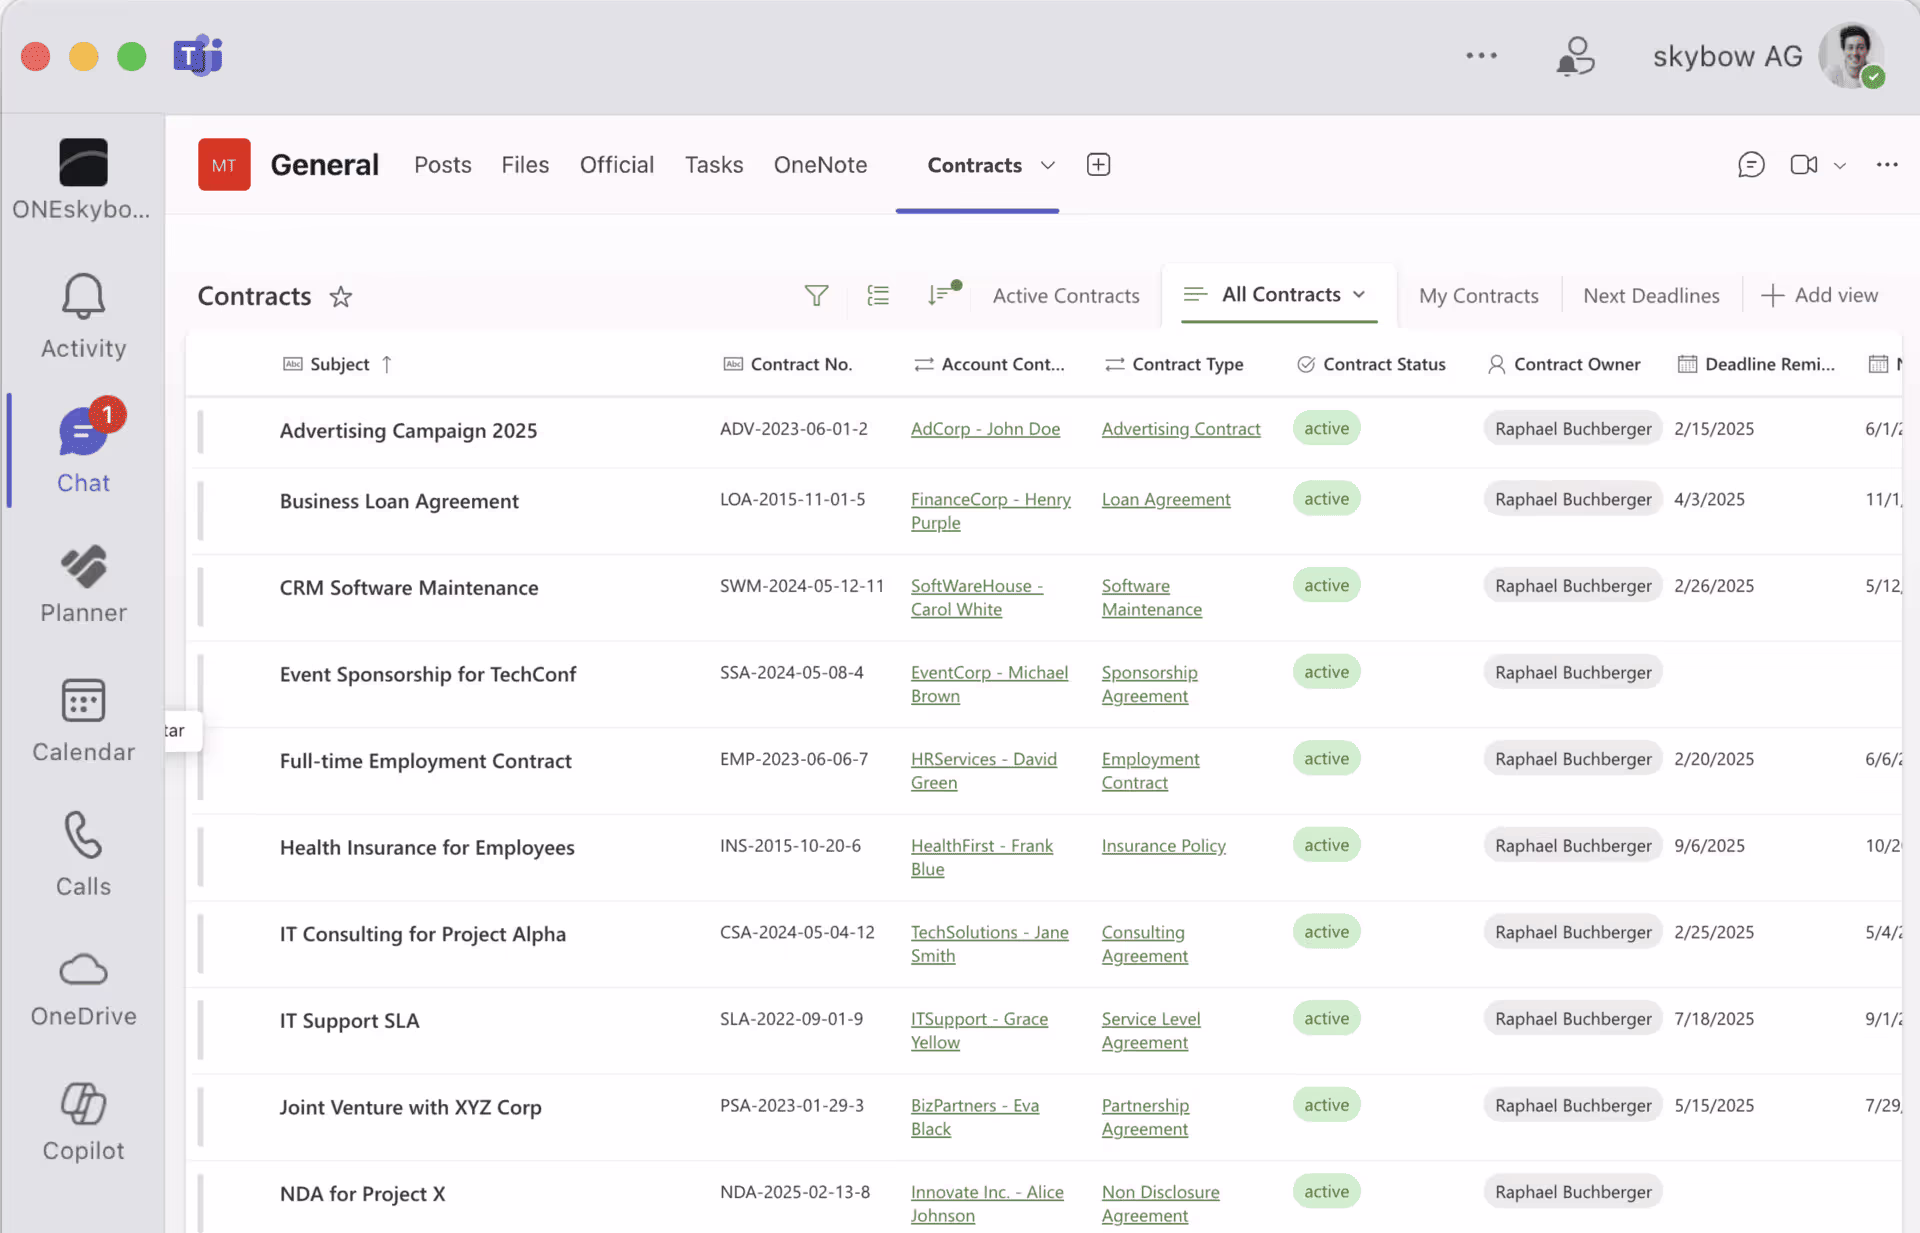Switch to the OneNote tab
1920x1233 pixels.
[820, 165]
